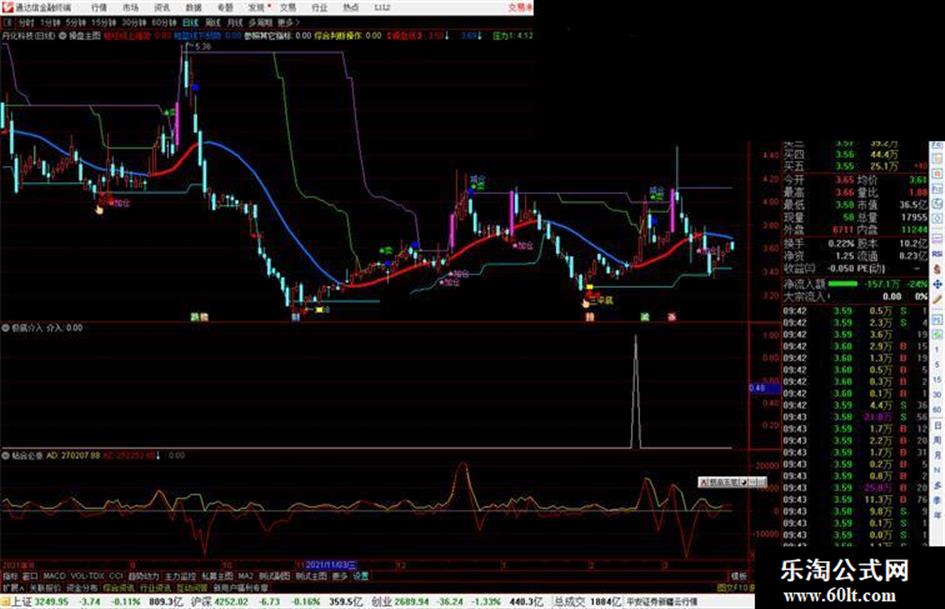Viewport: 945px width, 609px height.
Task: Click the dollar sign icon in right sidebar
Action: point(938,268)
